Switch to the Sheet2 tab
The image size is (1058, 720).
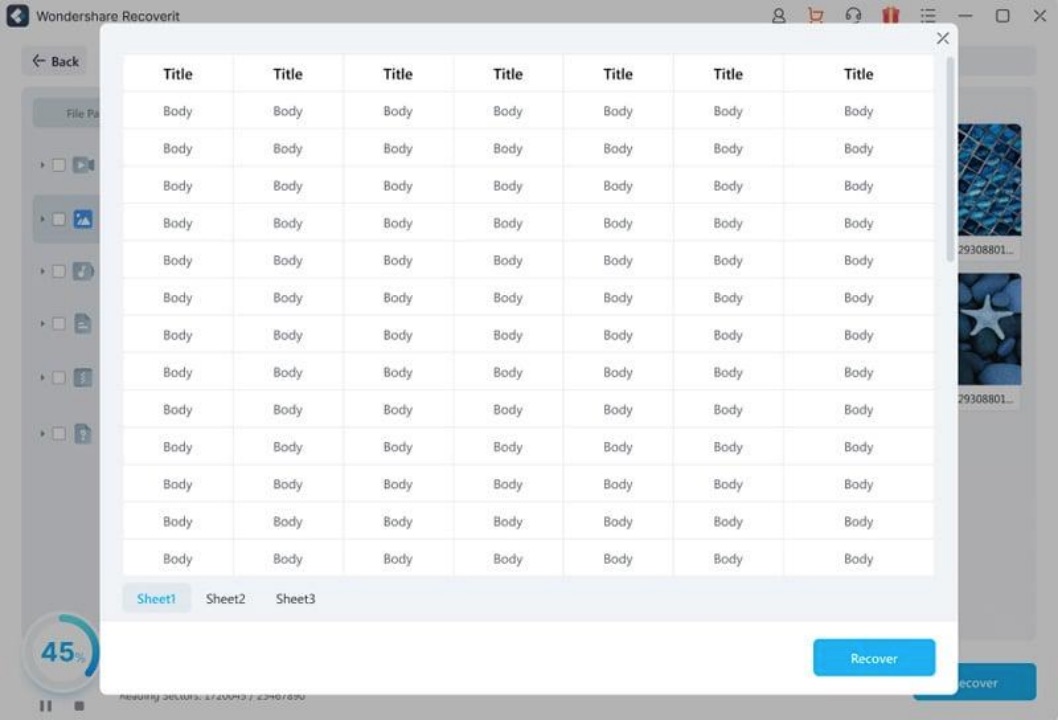(225, 598)
